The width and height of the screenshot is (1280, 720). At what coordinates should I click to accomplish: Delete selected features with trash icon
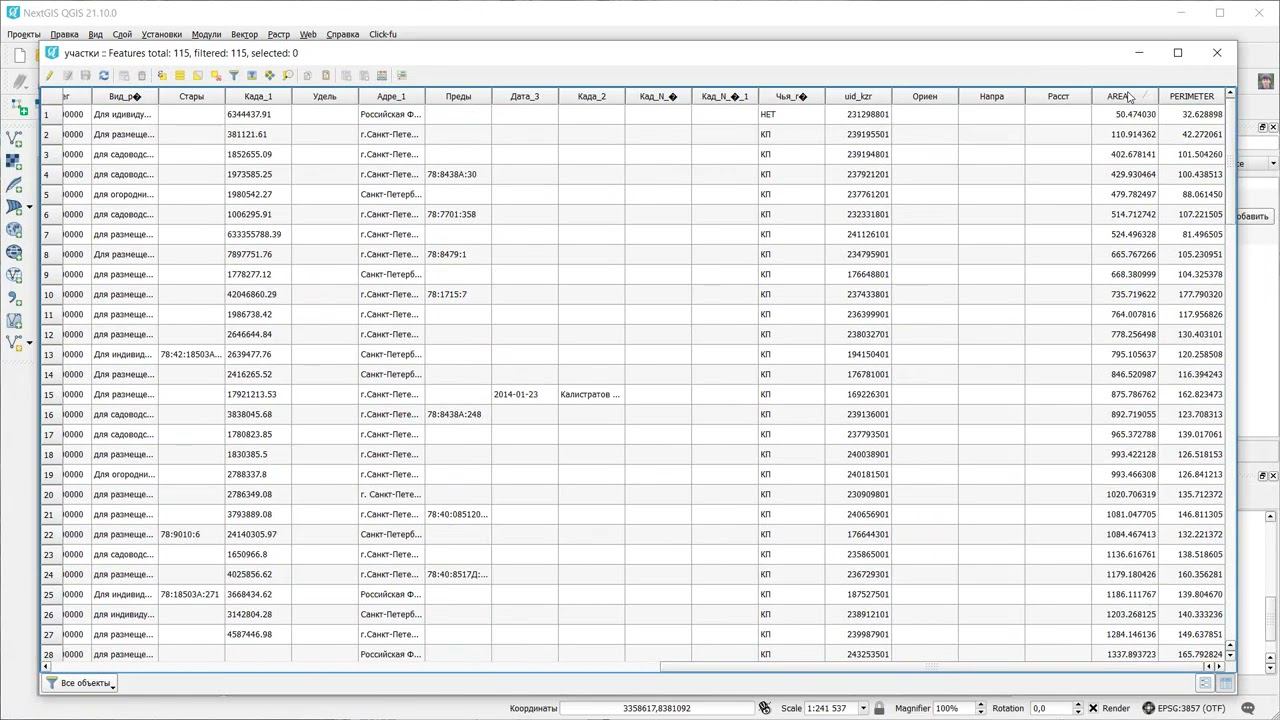click(x=142, y=75)
